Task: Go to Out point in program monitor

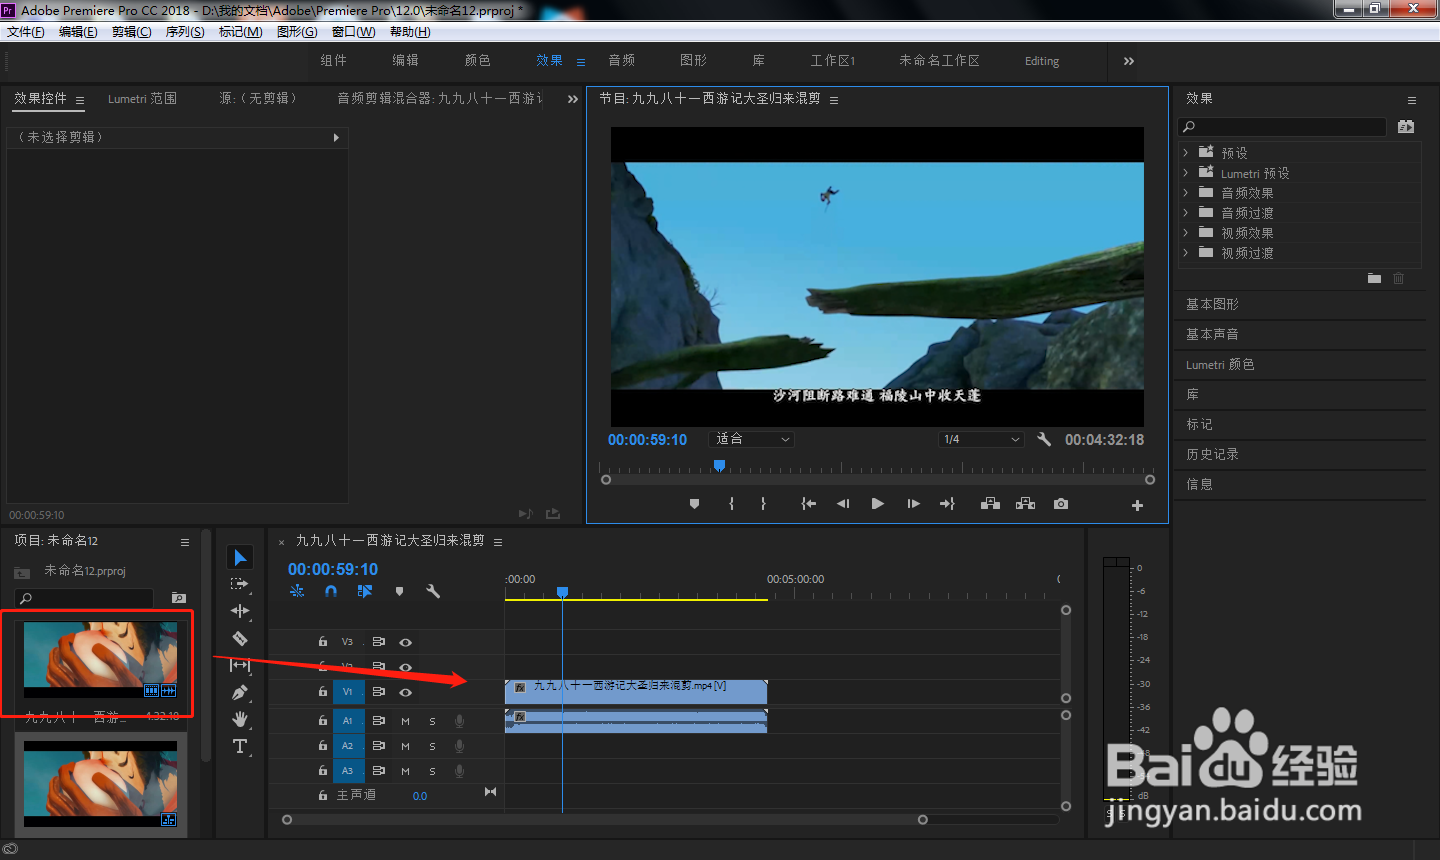Action: pos(947,504)
